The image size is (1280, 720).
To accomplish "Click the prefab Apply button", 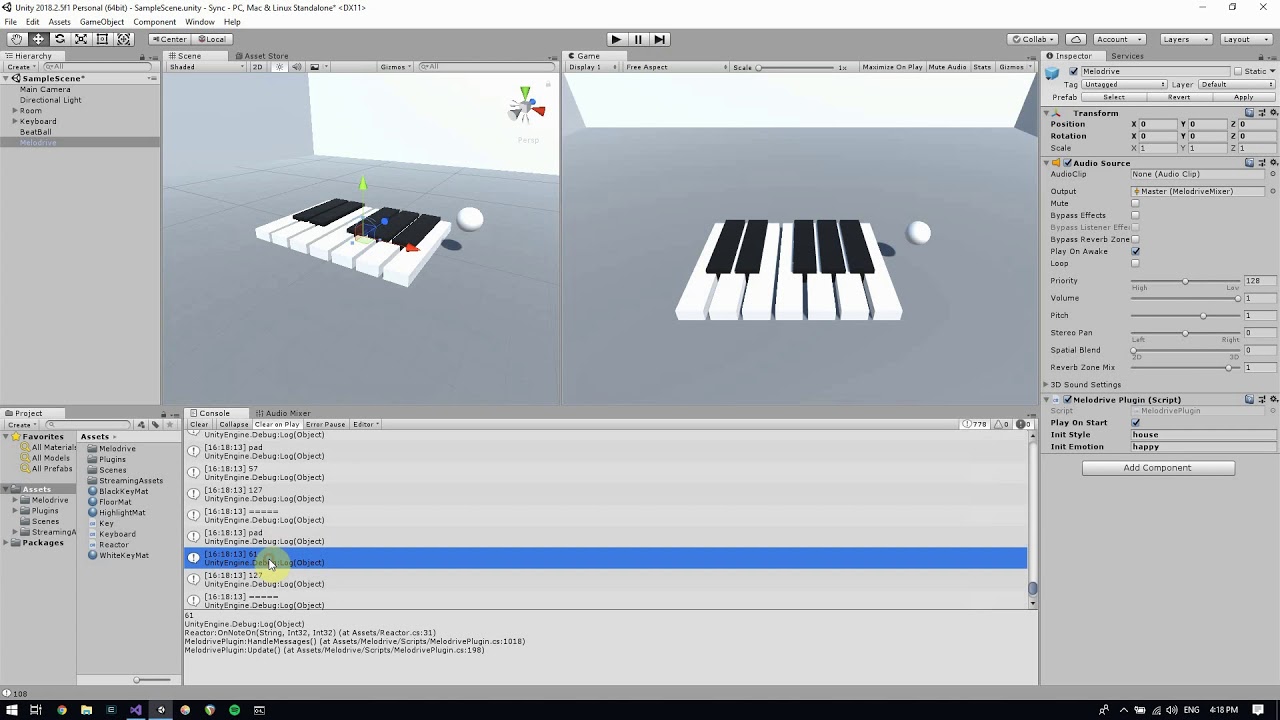I will coord(1244,97).
